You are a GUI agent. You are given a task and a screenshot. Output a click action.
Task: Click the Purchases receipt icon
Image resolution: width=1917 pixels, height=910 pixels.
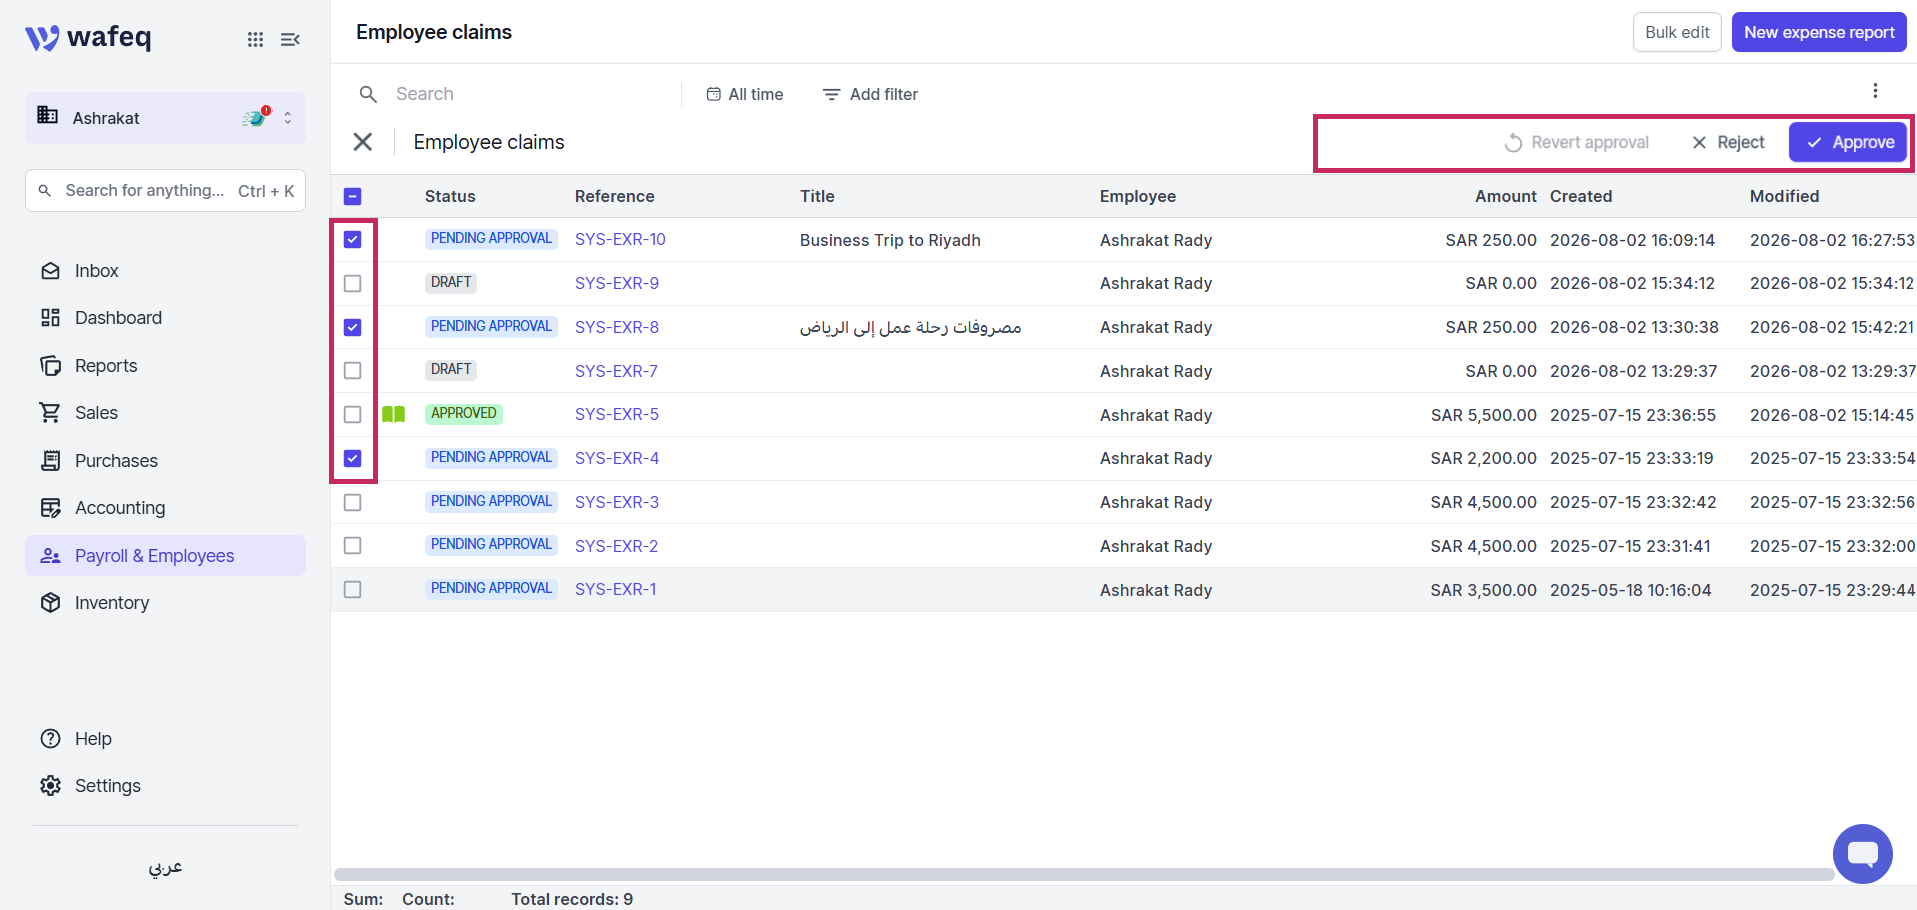(50, 461)
